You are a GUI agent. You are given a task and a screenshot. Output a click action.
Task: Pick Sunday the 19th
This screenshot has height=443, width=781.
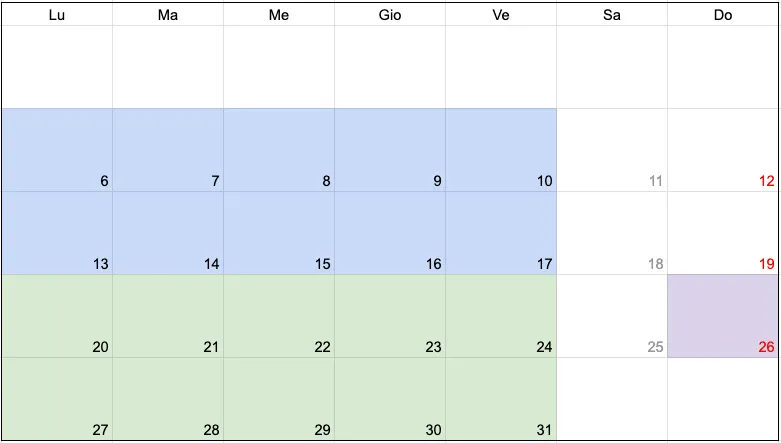pyautogui.click(x=723, y=233)
